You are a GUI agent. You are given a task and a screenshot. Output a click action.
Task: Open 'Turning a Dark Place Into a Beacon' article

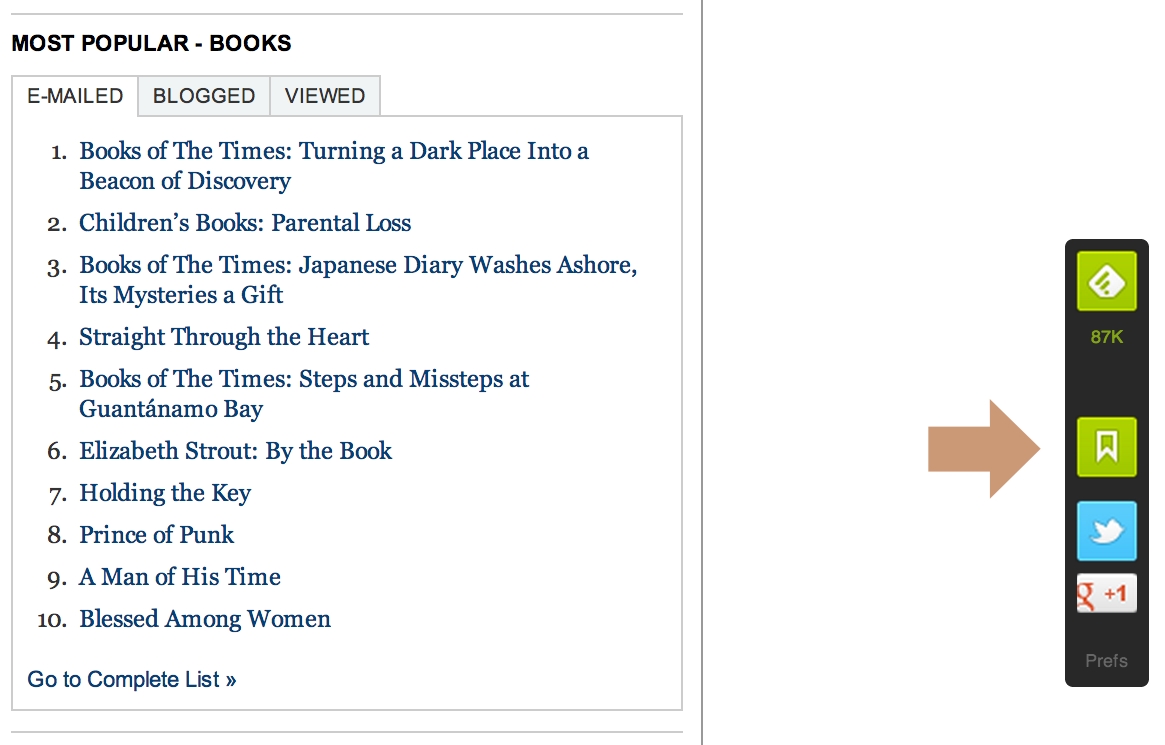point(334,152)
